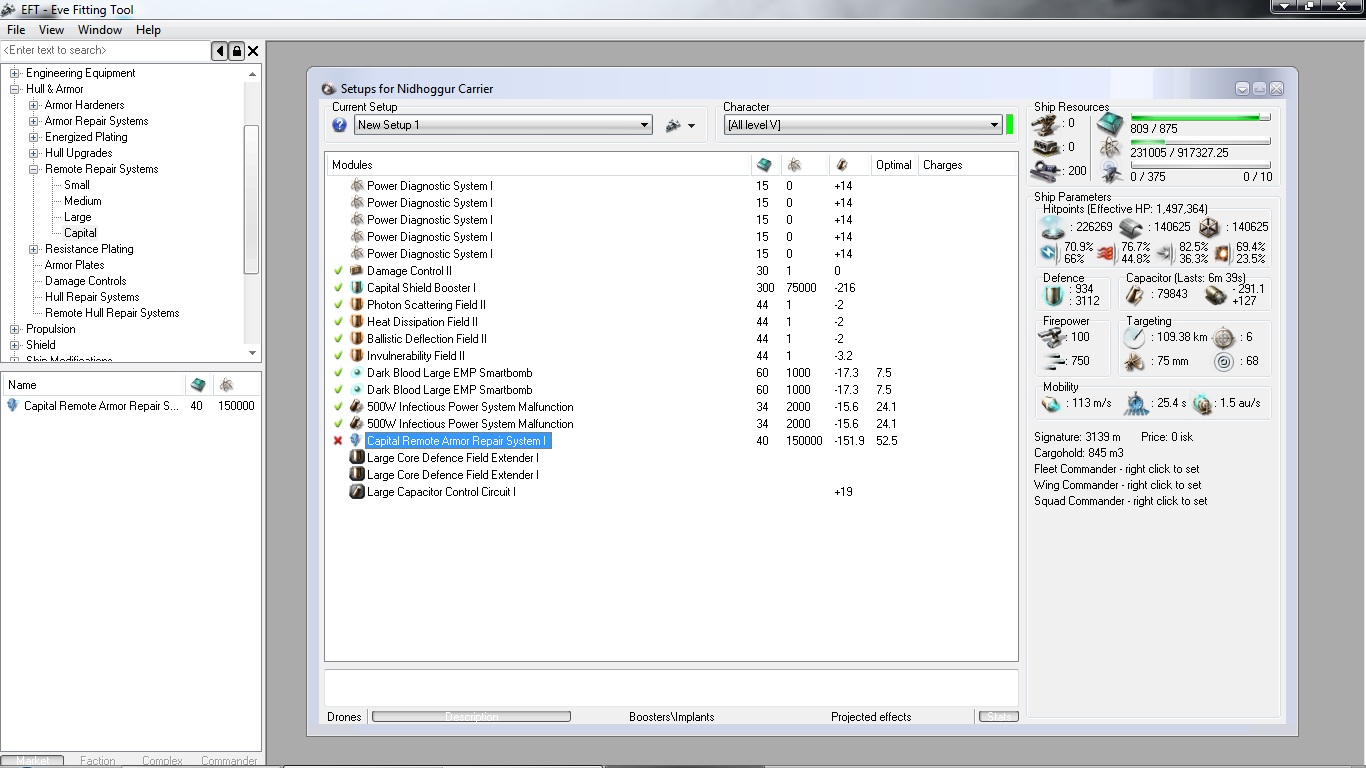Toggle Photon Scattering Field II active checkmark
Screen dimensions: 1366x768
338,305
